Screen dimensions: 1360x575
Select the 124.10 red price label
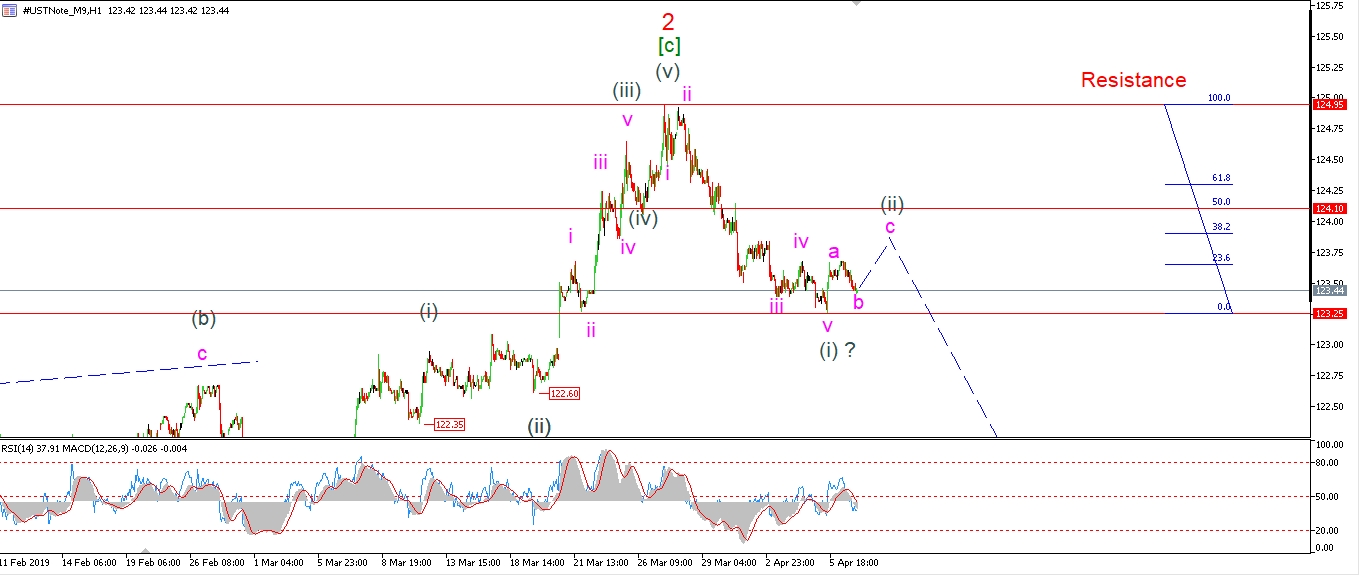1327,208
